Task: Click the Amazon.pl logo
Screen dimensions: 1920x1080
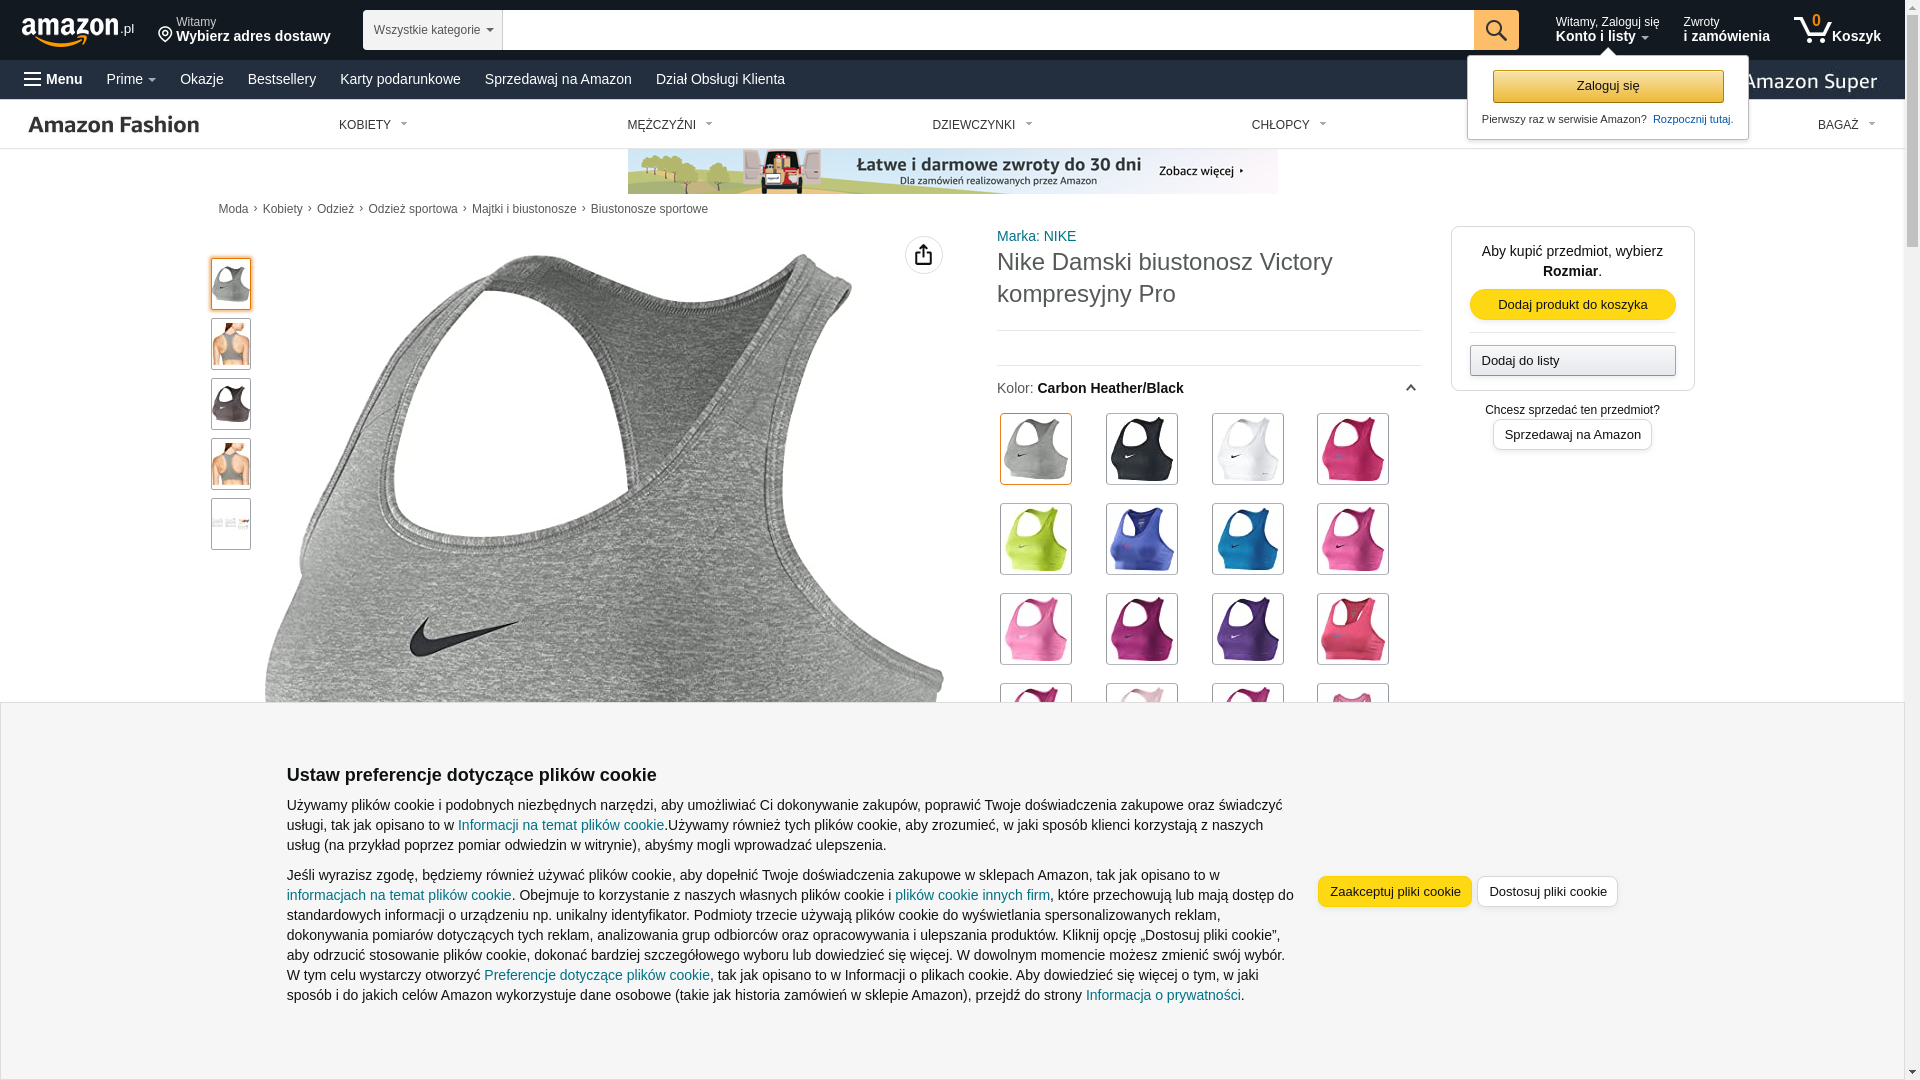Action: [78, 31]
